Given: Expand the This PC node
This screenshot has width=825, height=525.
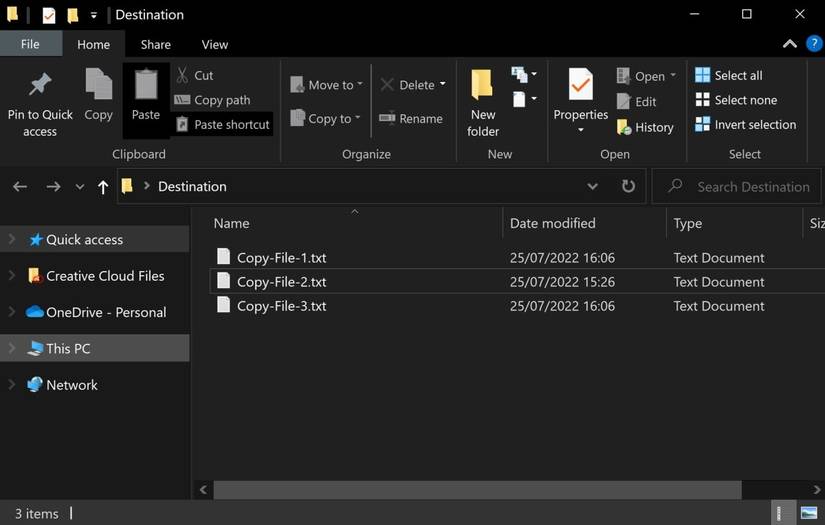Looking at the screenshot, I should [12, 348].
